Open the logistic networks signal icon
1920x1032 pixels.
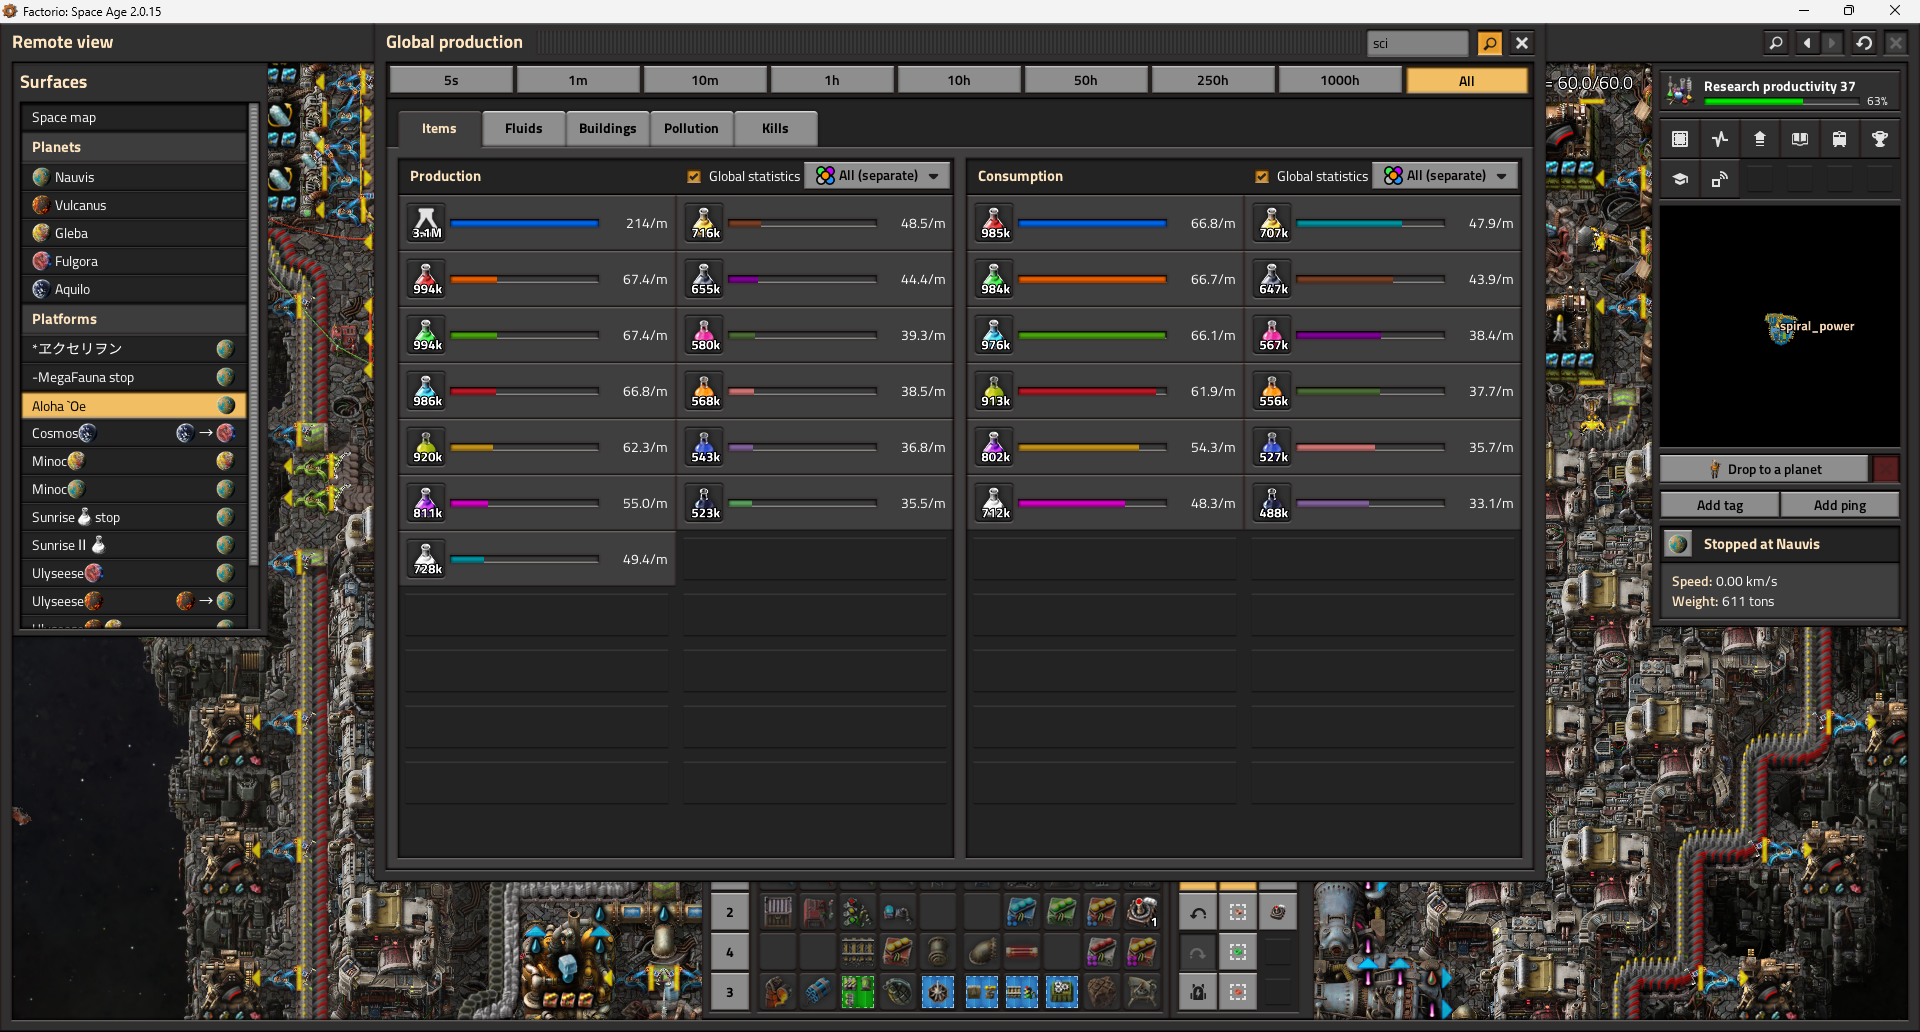pyautogui.click(x=1720, y=180)
